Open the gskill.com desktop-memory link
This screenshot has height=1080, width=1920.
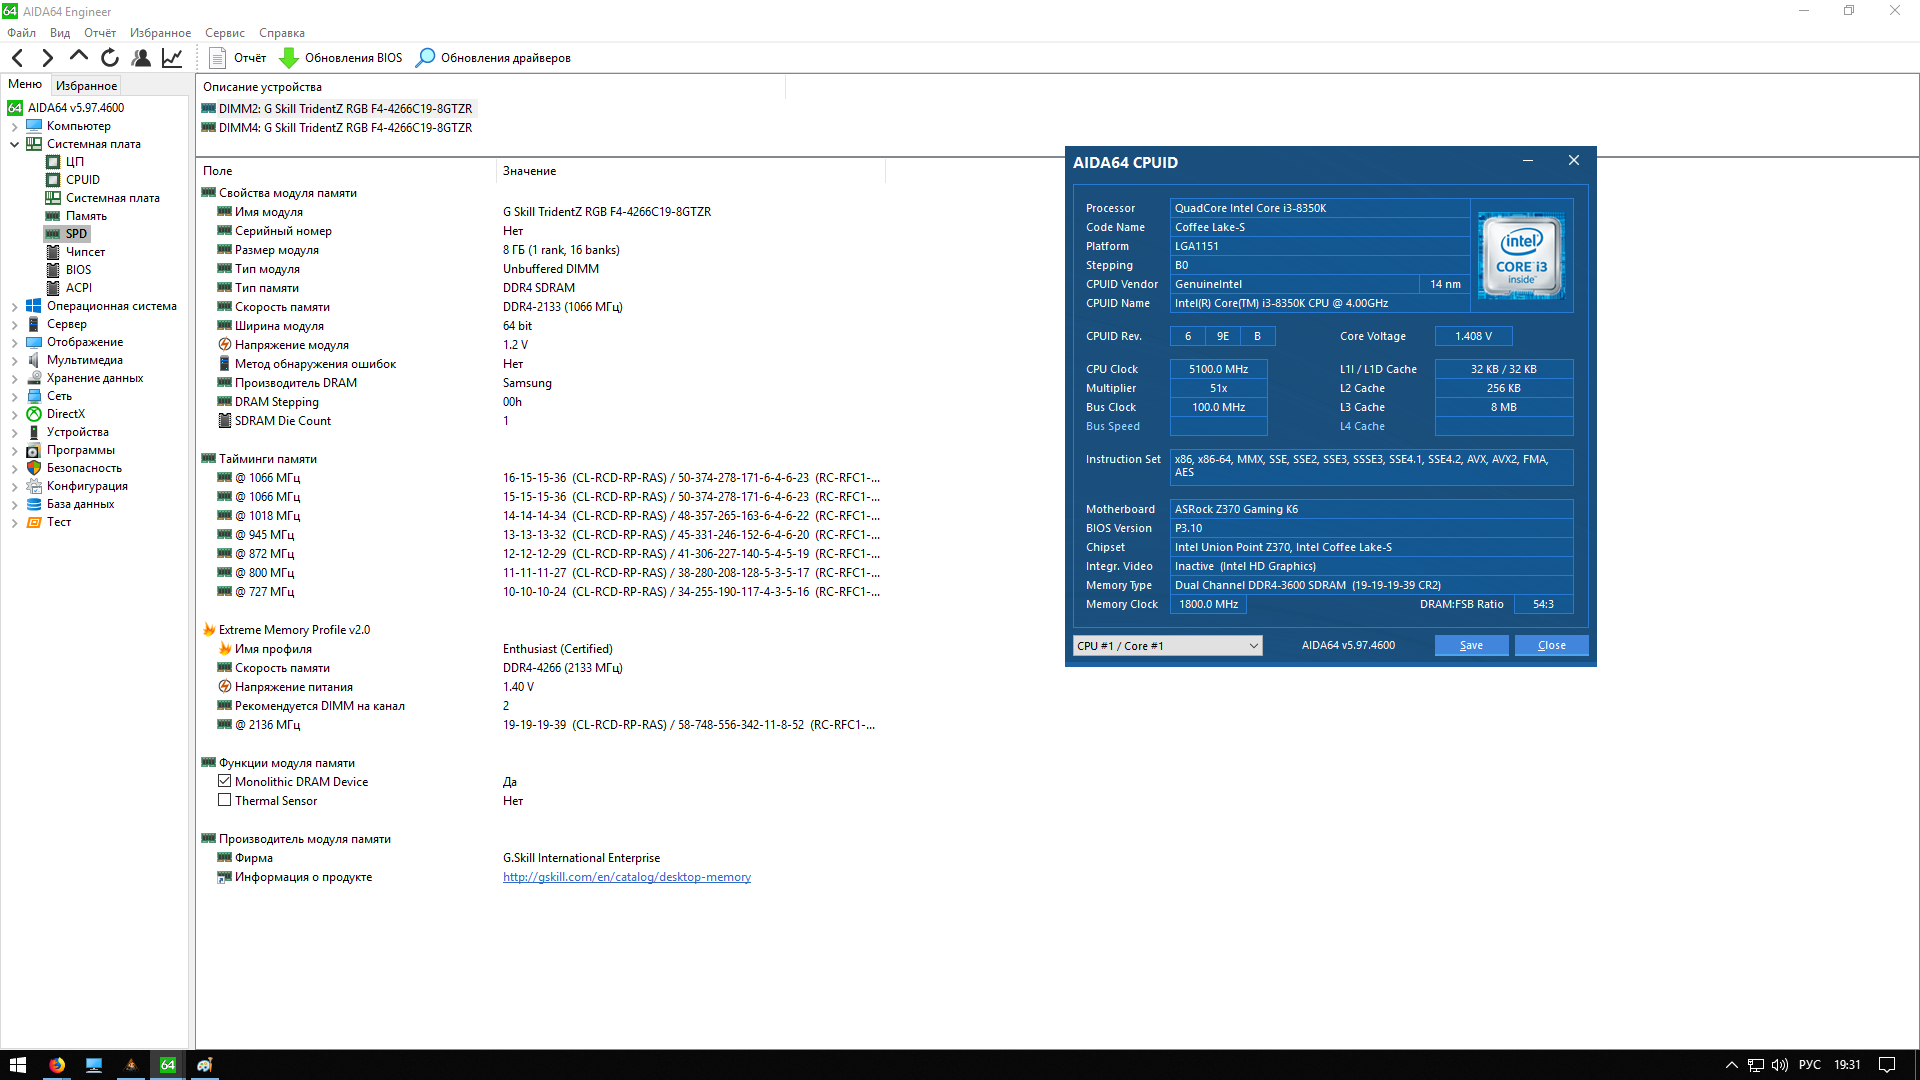click(x=626, y=877)
